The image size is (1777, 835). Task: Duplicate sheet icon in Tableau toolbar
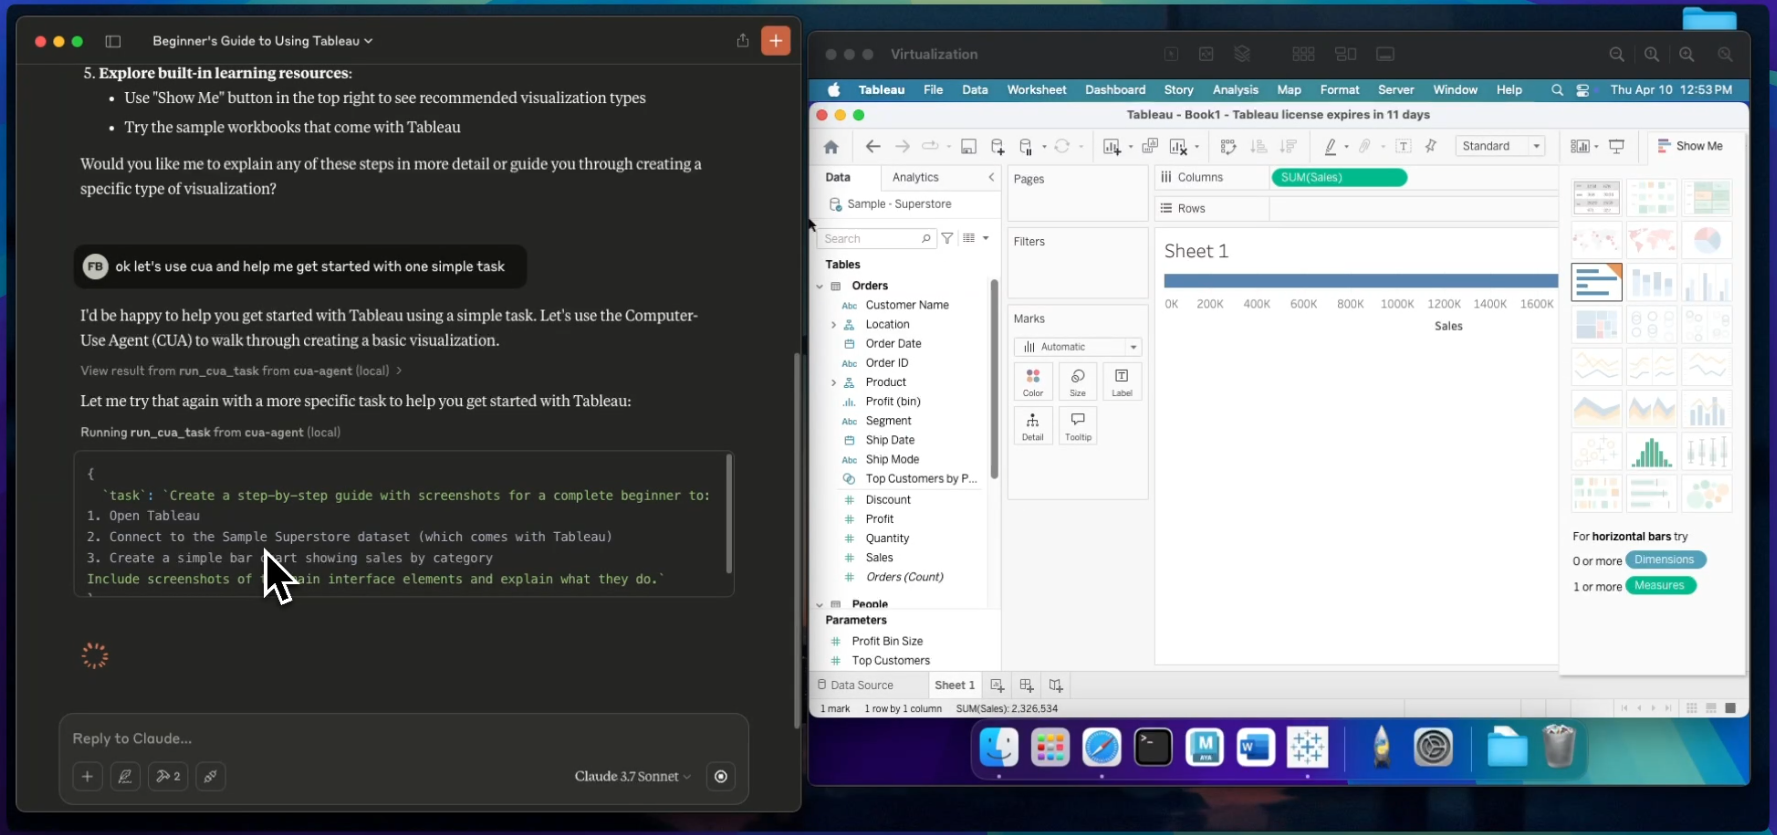click(x=1150, y=147)
